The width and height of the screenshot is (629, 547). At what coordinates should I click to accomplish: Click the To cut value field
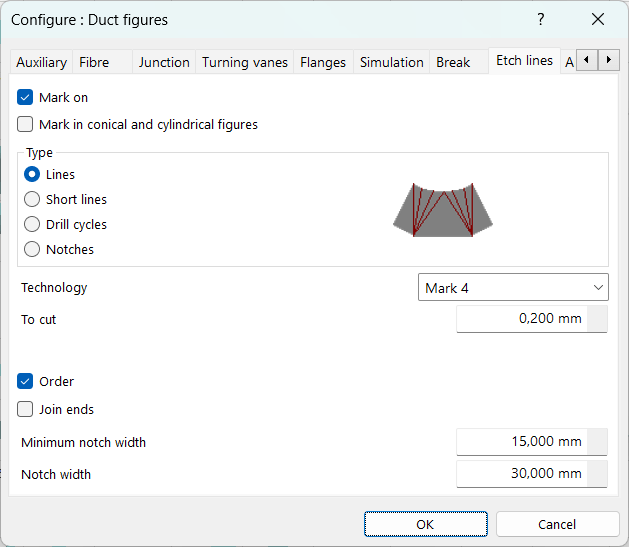coord(522,319)
